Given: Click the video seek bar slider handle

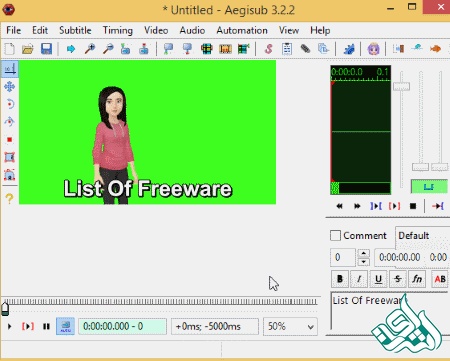Looking at the screenshot, I should click(5, 309).
